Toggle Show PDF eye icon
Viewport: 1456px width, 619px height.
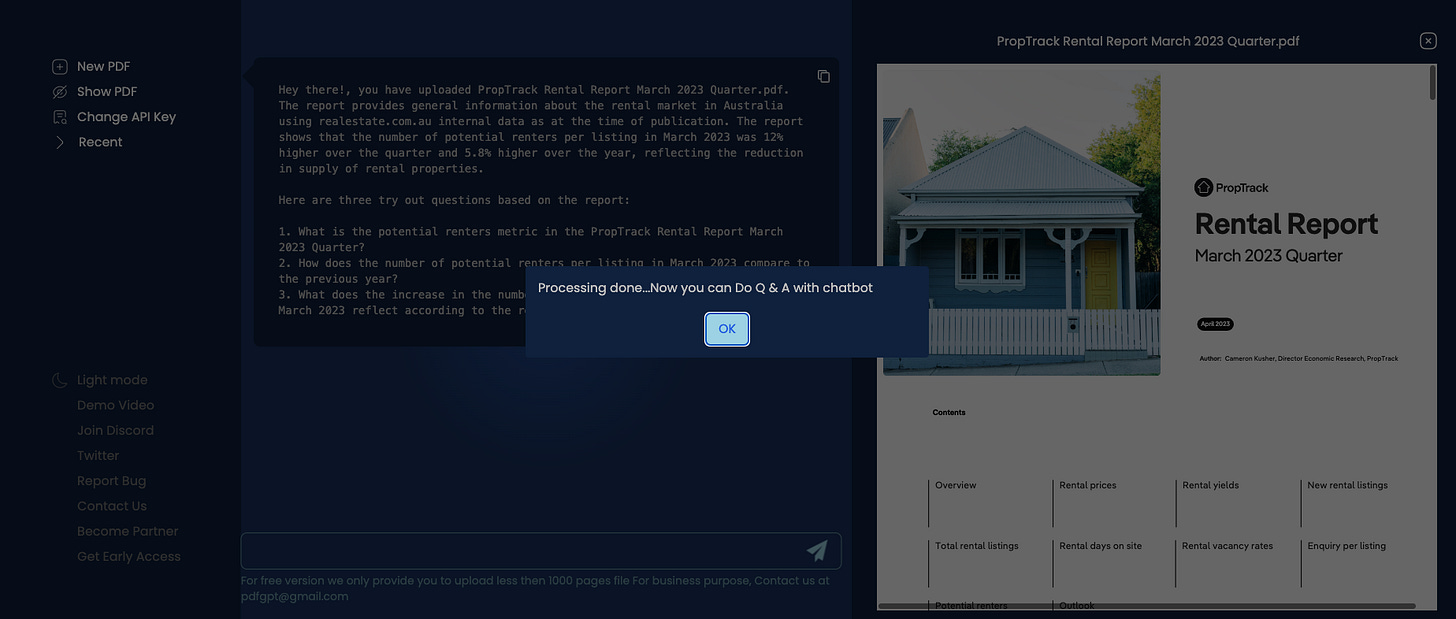pyautogui.click(x=60, y=92)
